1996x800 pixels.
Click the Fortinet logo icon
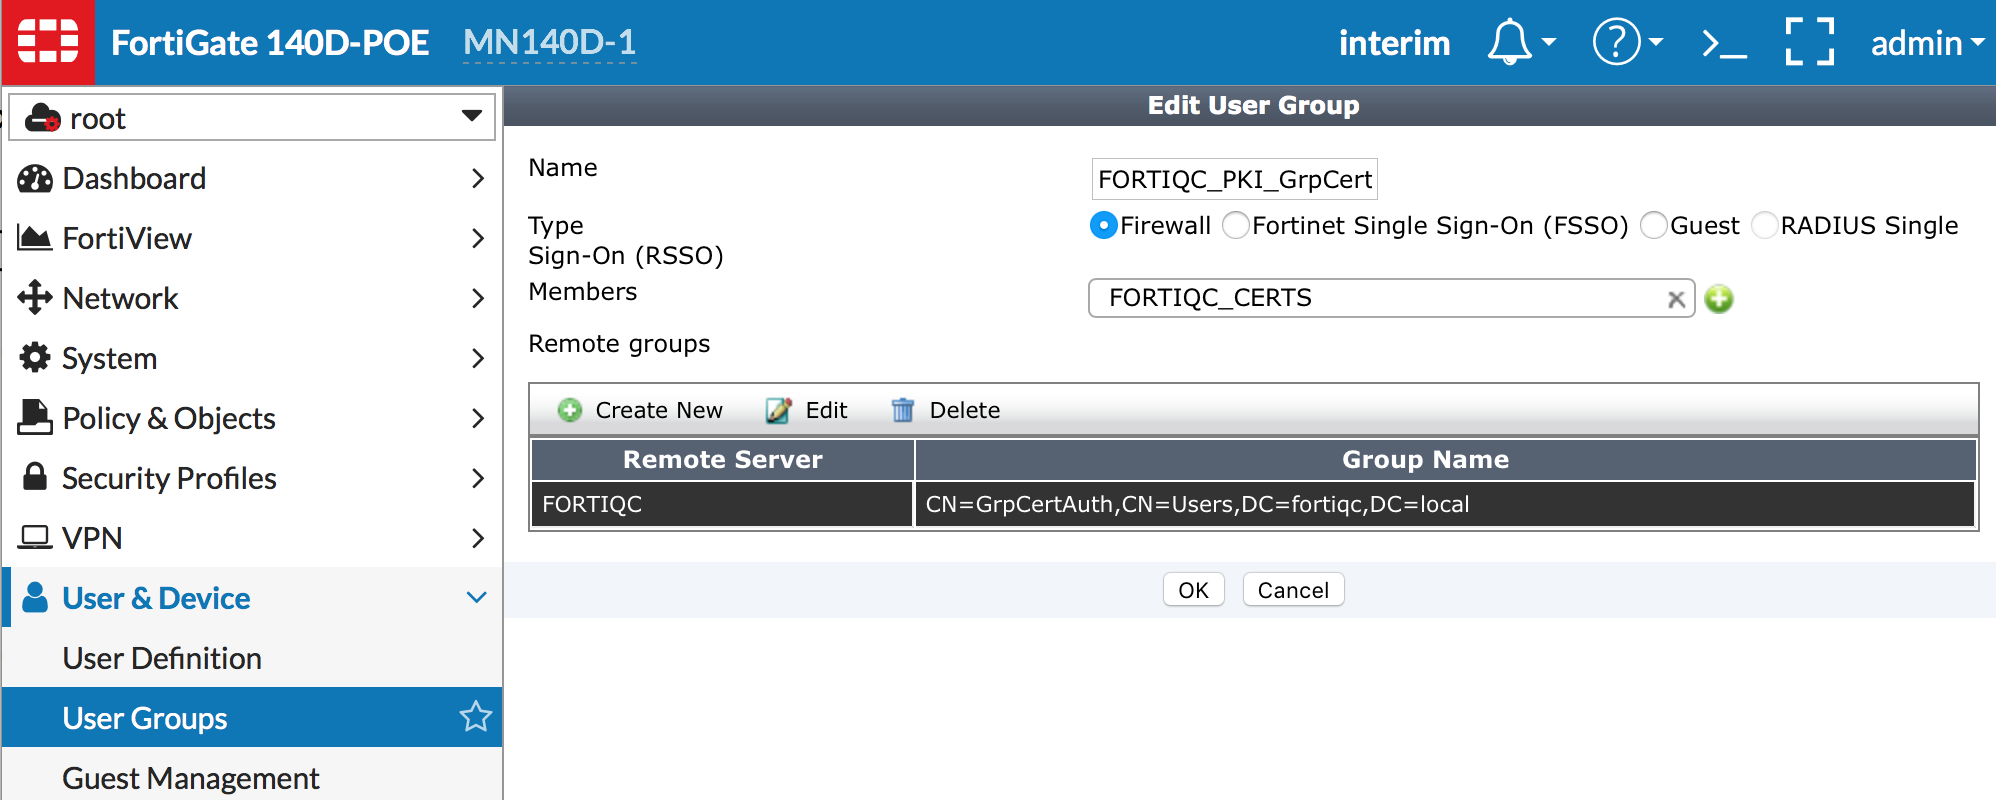(x=48, y=42)
